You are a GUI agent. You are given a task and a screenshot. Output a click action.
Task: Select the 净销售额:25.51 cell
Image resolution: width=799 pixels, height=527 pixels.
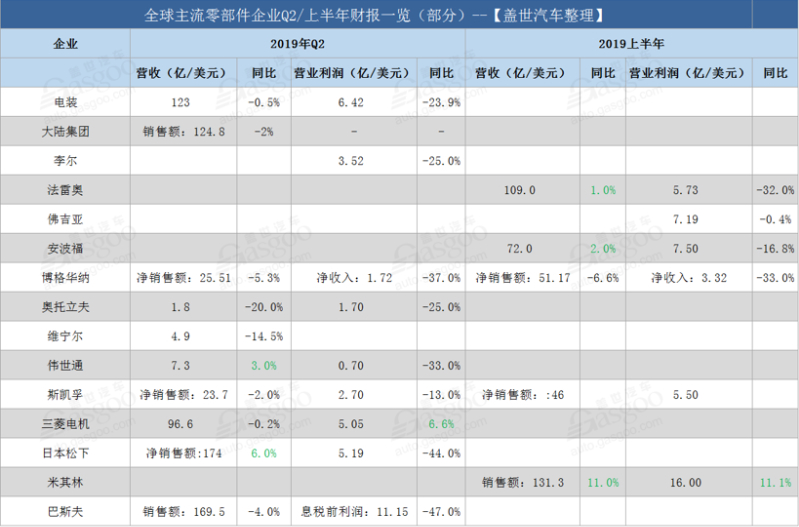[x=181, y=276]
